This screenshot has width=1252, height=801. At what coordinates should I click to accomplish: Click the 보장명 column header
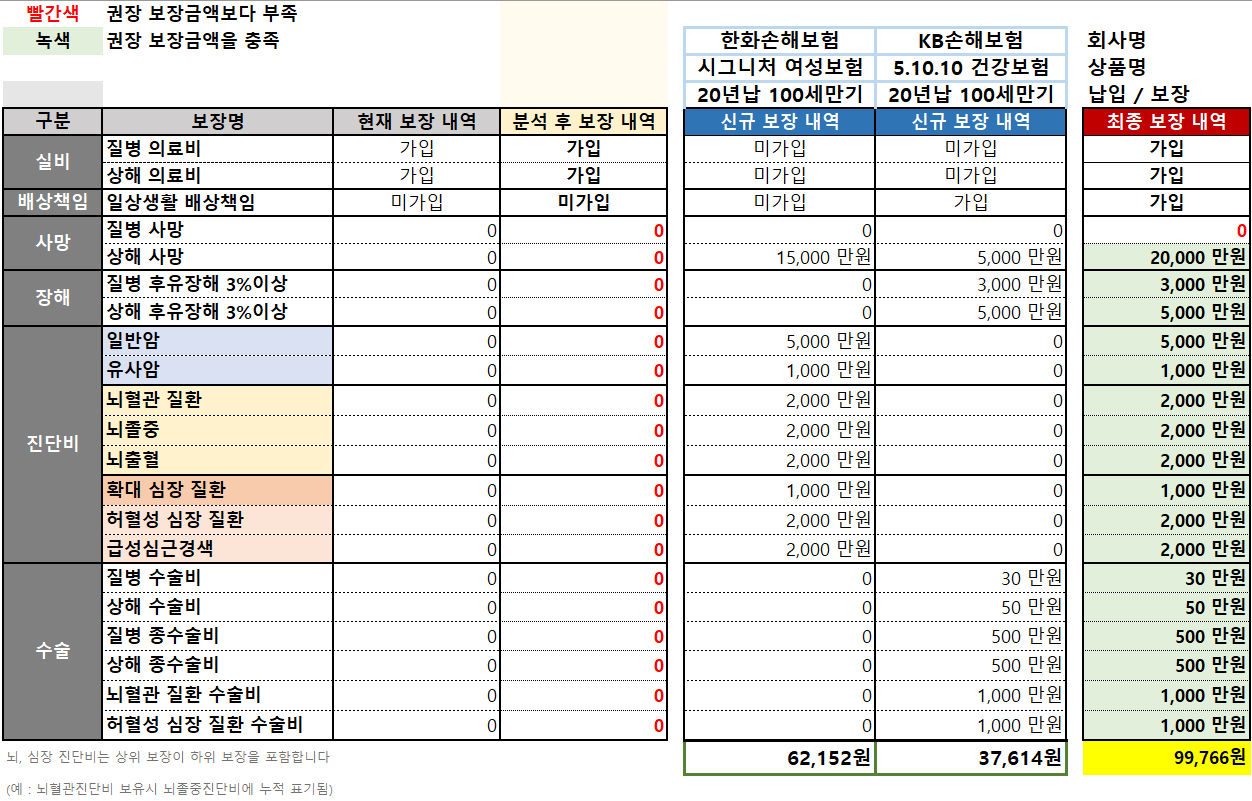pos(217,121)
